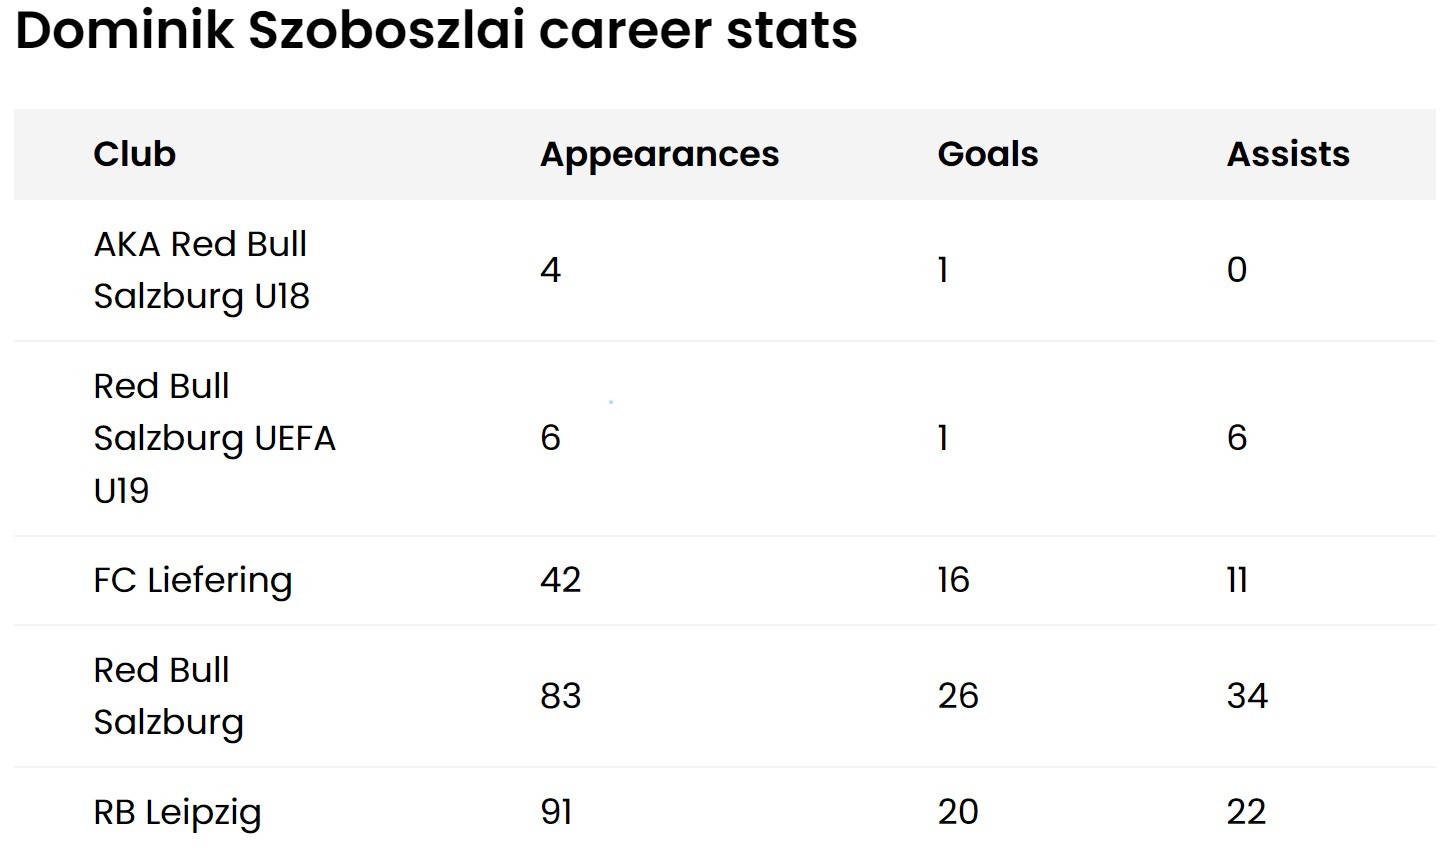Select the Appearances column header
The height and width of the screenshot is (852, 1446).
click(x=659, y=154)
